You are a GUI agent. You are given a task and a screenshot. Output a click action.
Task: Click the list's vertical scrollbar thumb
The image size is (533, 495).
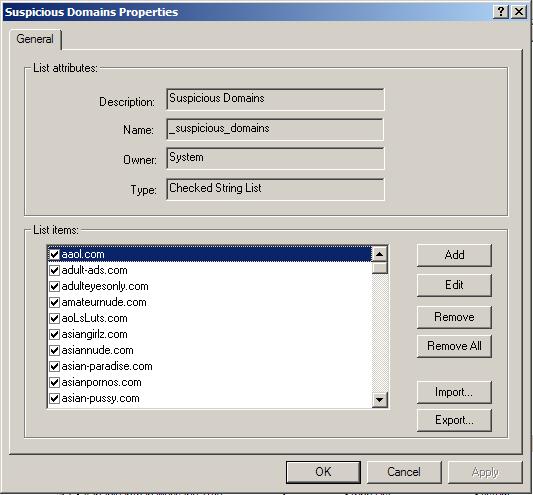[380, 268]
